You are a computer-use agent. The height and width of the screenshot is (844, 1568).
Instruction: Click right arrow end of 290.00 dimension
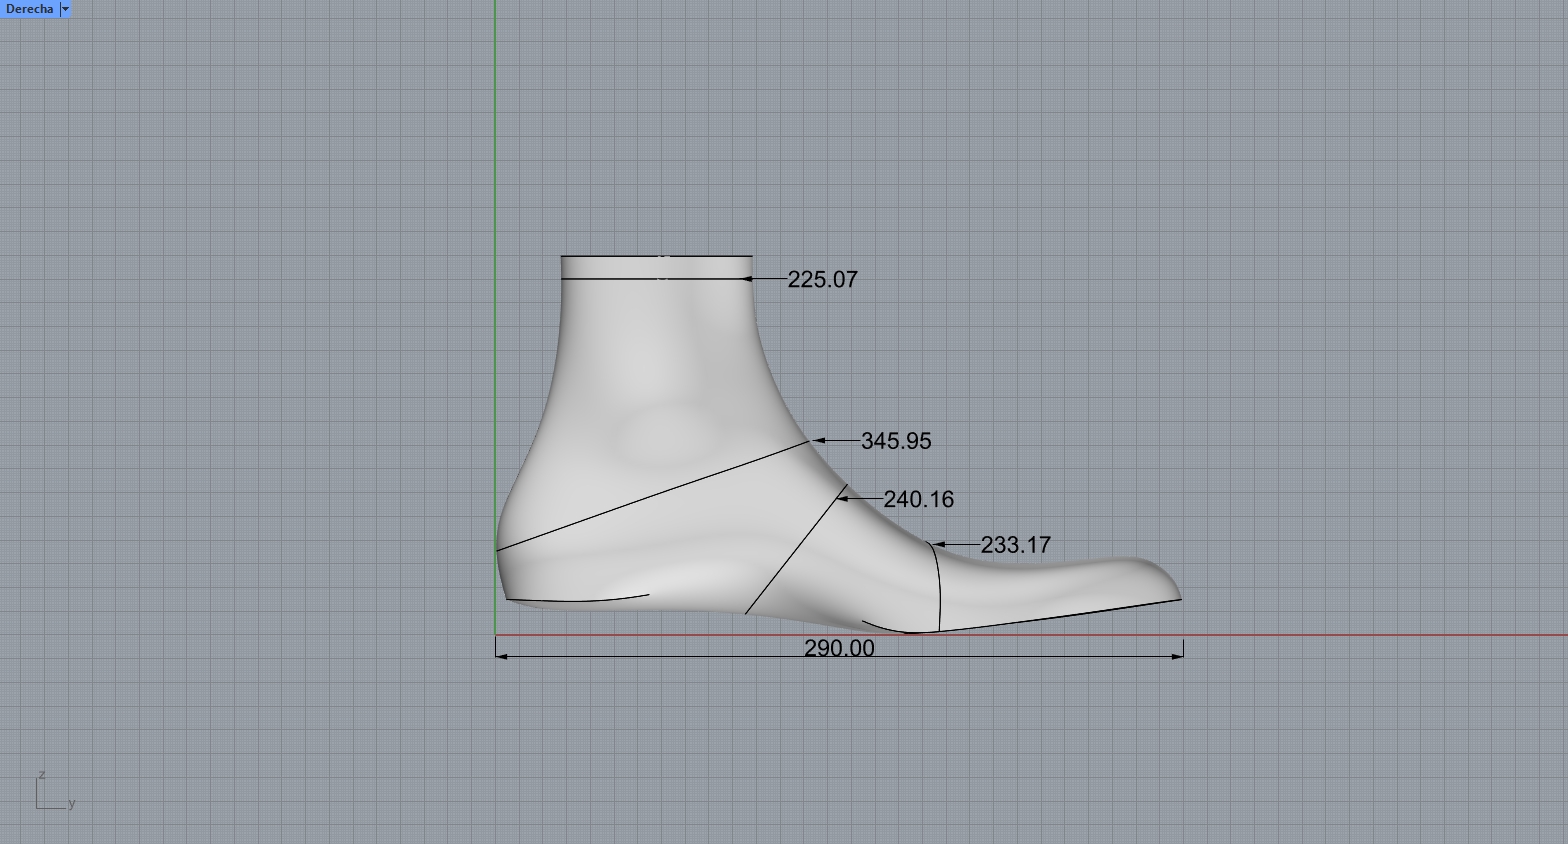pyautogui.click(x=1179, y=656)
